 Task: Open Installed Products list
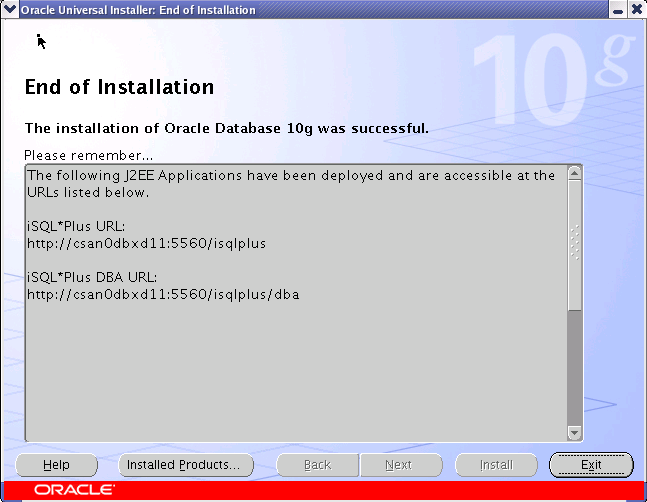pyautogui.click(x=186, y=465)
